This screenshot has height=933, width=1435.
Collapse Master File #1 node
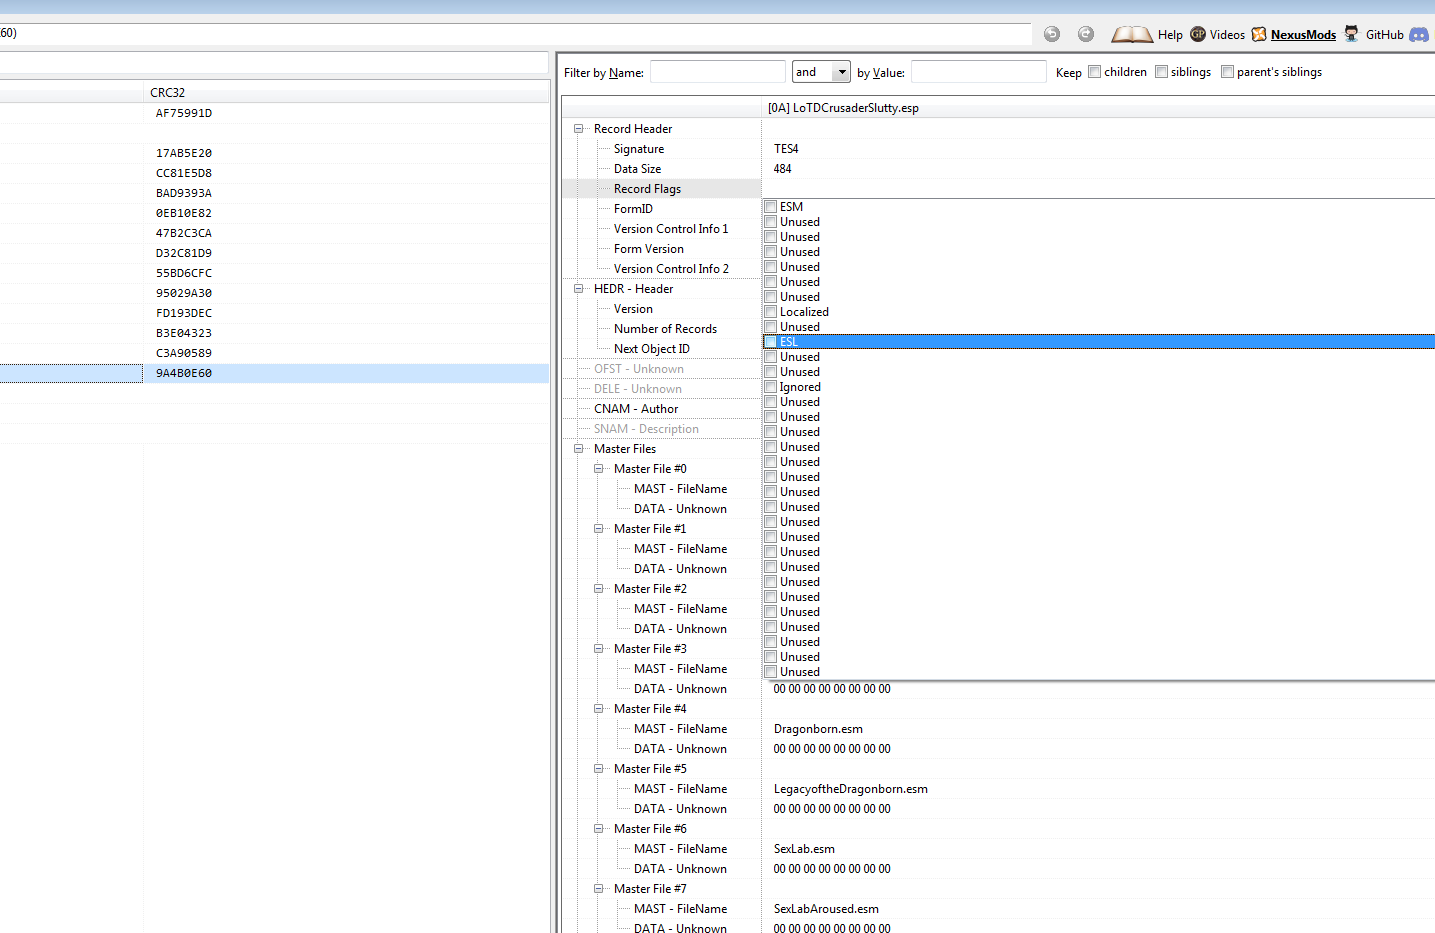tap(598, 529)
